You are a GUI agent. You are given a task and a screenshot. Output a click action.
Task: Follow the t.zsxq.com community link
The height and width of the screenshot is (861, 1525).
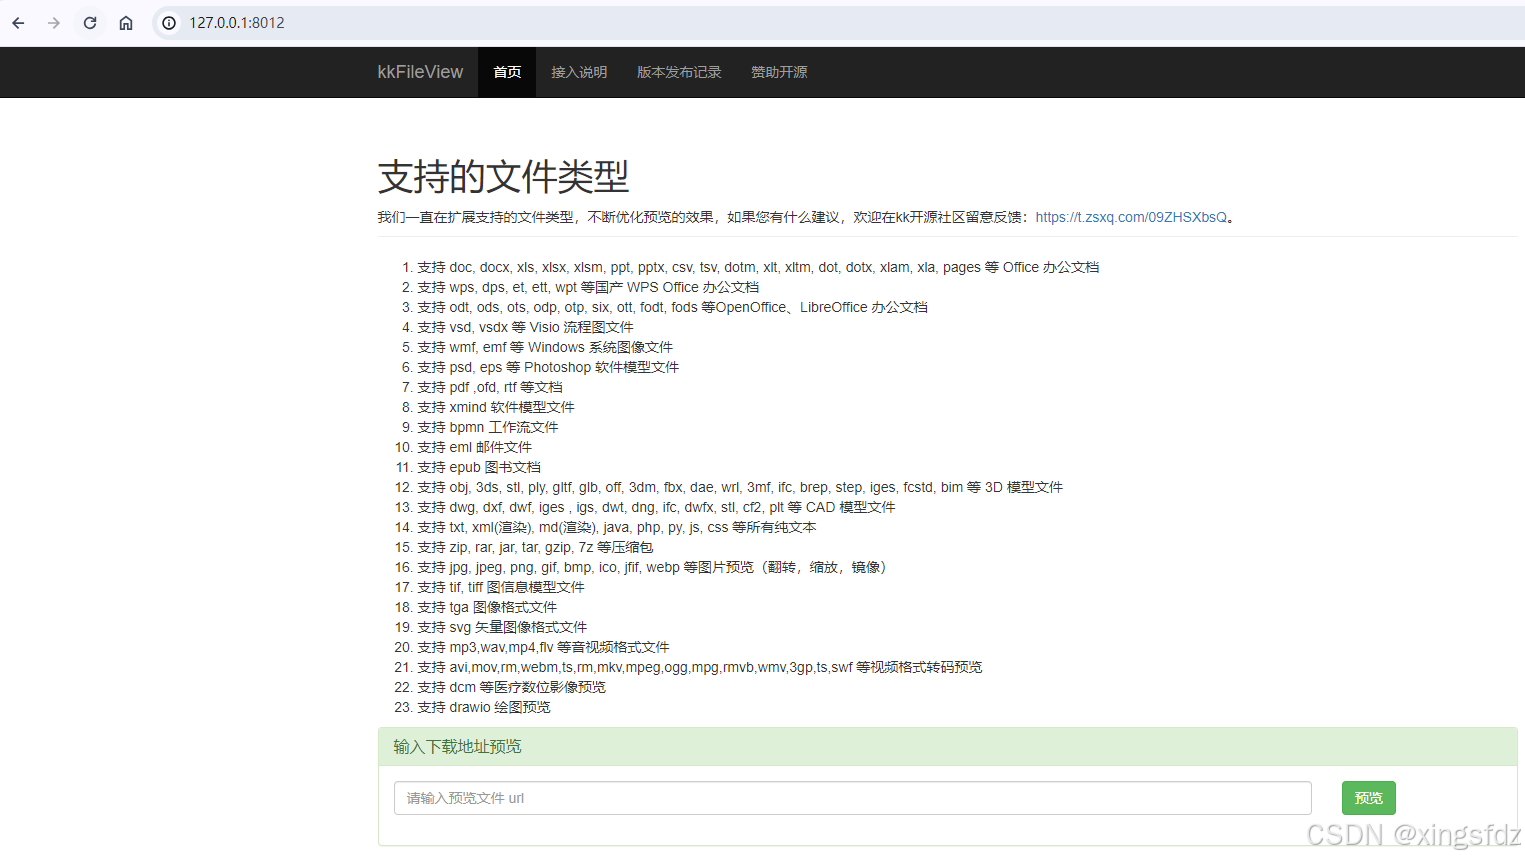tap(1131, 217)
